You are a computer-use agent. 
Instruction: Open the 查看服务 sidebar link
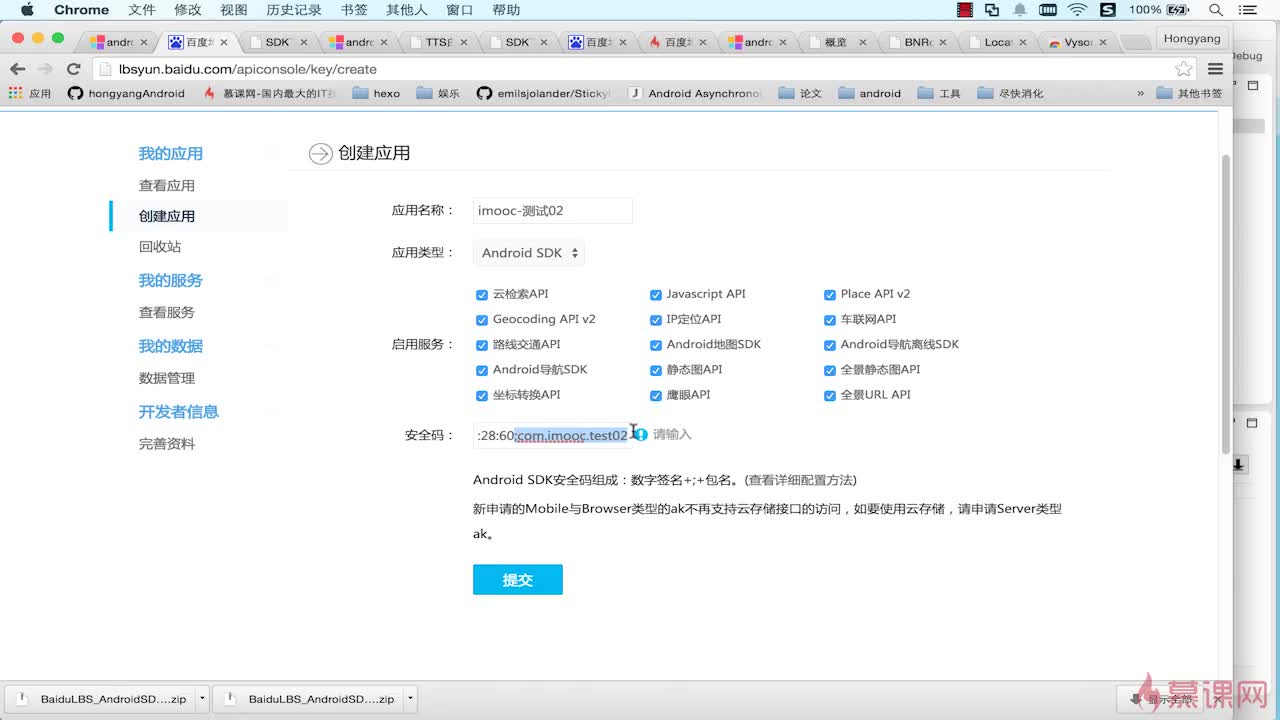pyautogui.click(x=167, y=312)
